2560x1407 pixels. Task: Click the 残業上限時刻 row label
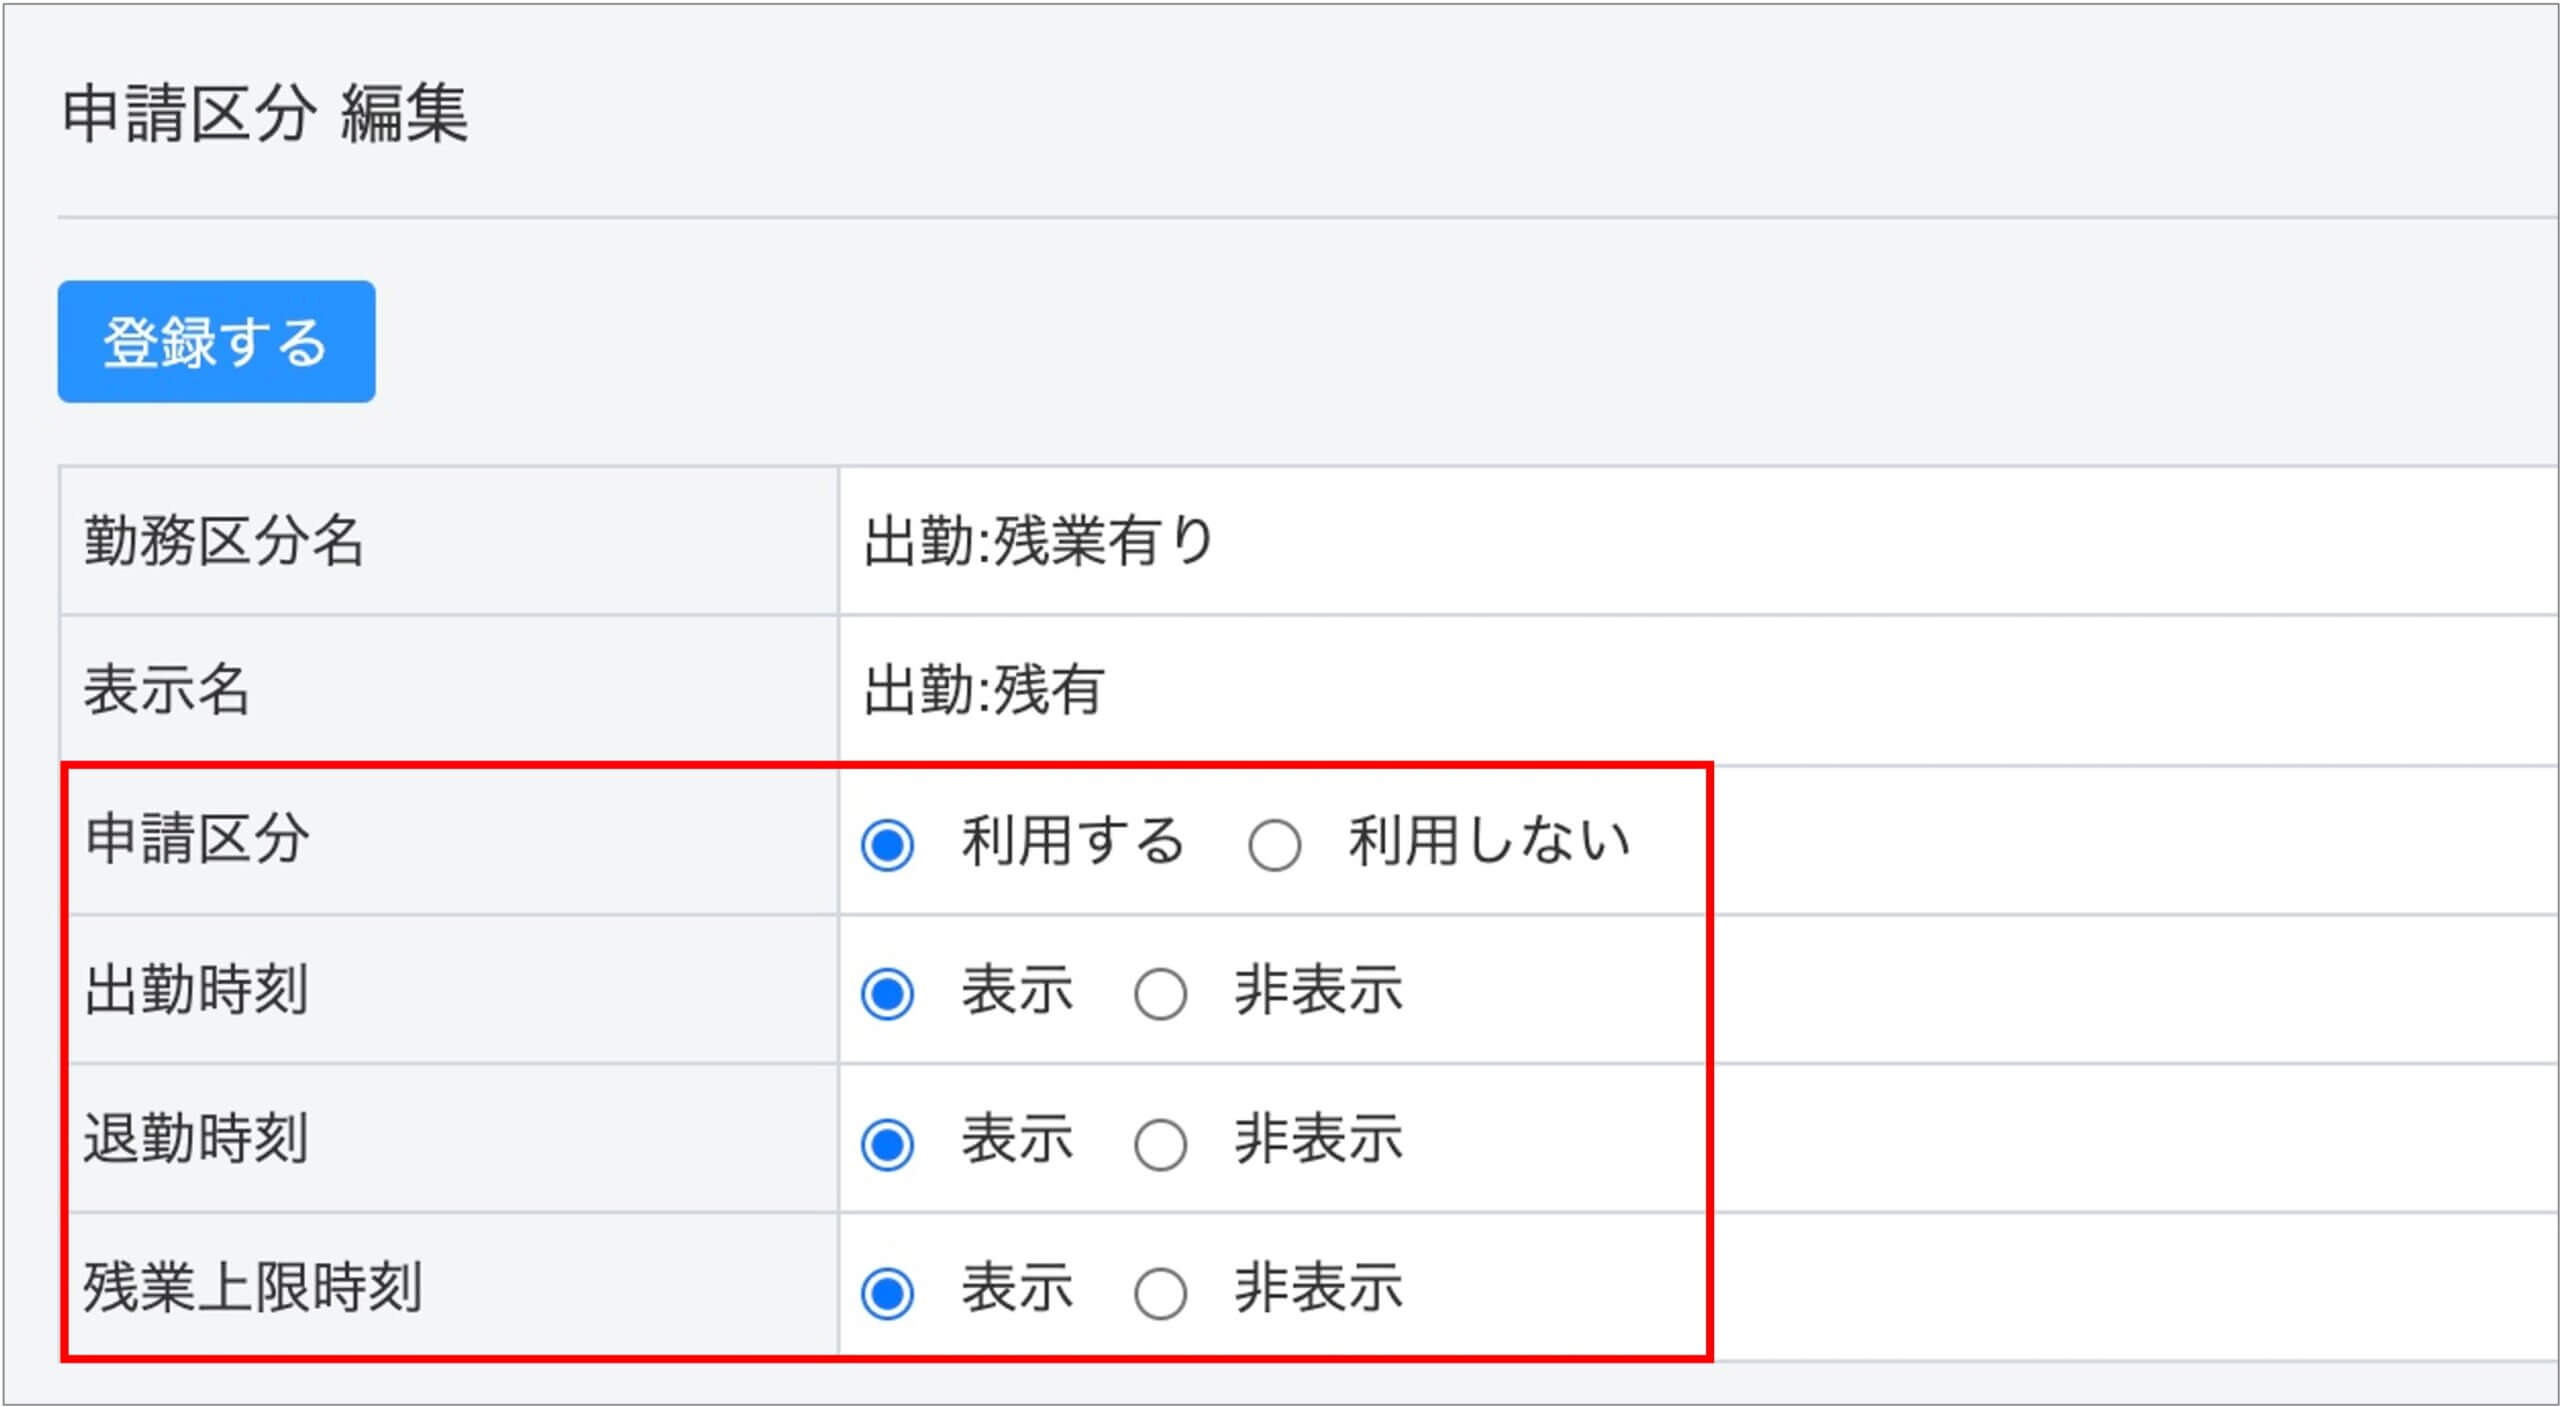[252, 1287]
